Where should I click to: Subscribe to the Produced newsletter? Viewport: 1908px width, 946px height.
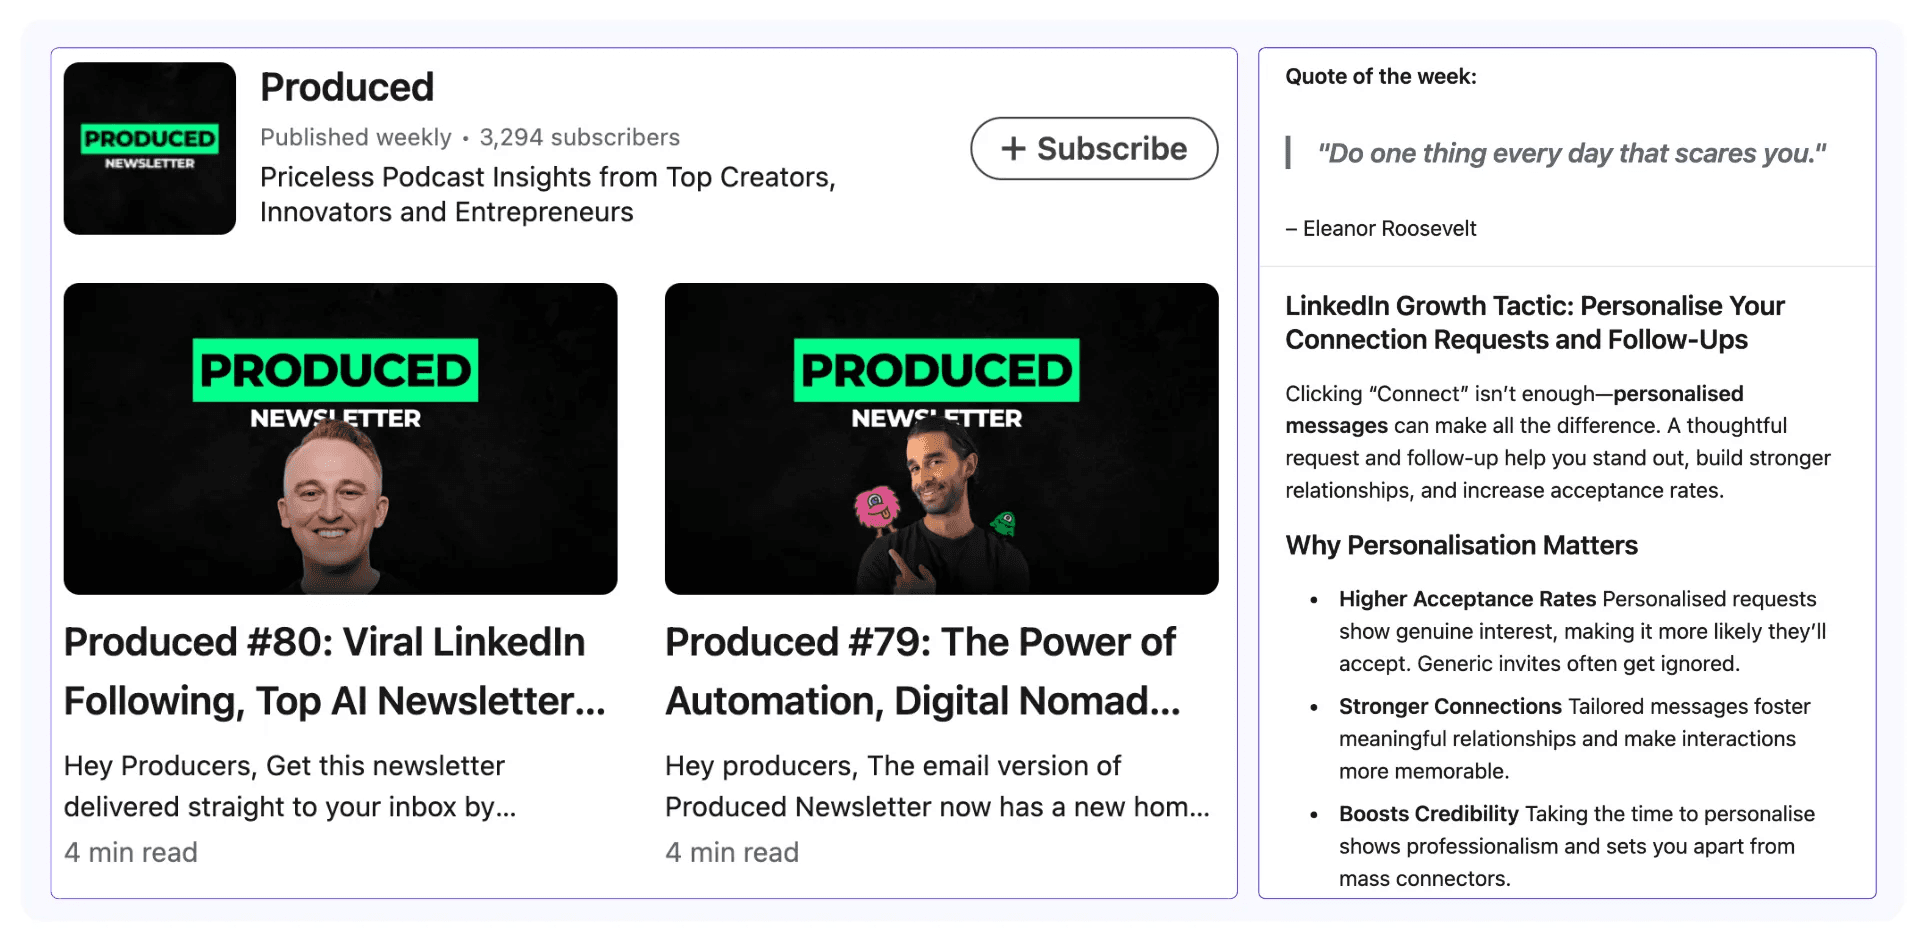tap(1094, 149)
